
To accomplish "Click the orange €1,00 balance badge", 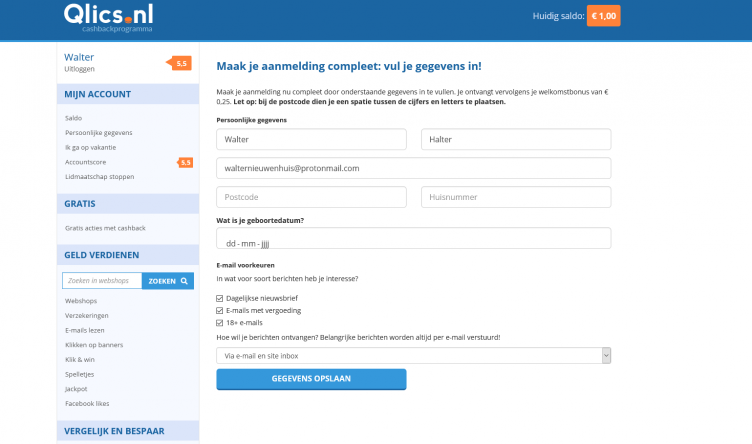I will point(605,17).
